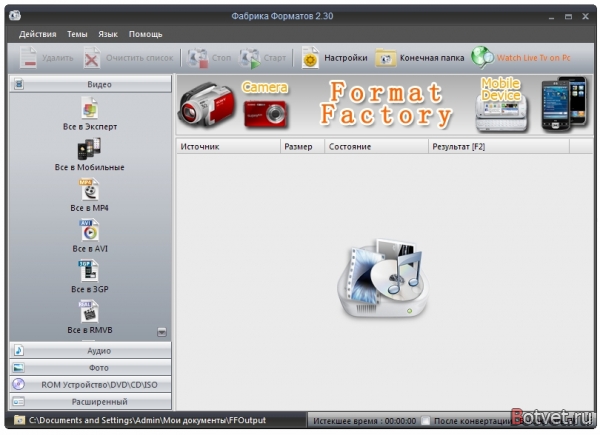
Task: Click the music note icon on Аудио panel
Action: pyautogui.click(x=19, y=350)
